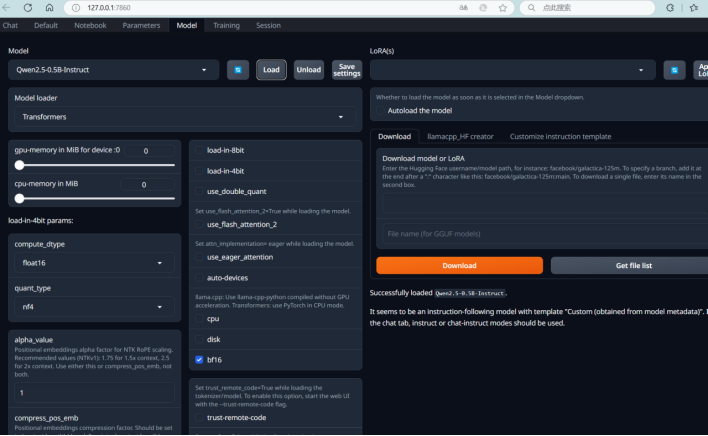The height and width of the screenshot is (436, 708).
Task: Tick the use_eager_attention checkbox
Action: tap(199, 257)
